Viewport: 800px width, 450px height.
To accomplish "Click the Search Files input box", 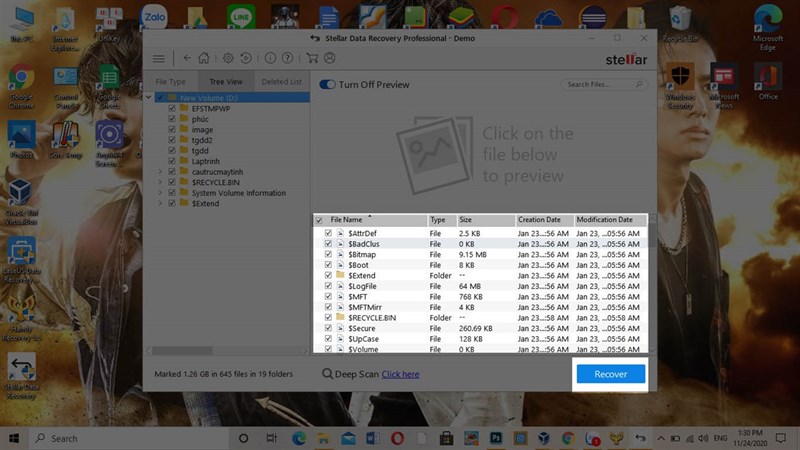I will (600, 85).
